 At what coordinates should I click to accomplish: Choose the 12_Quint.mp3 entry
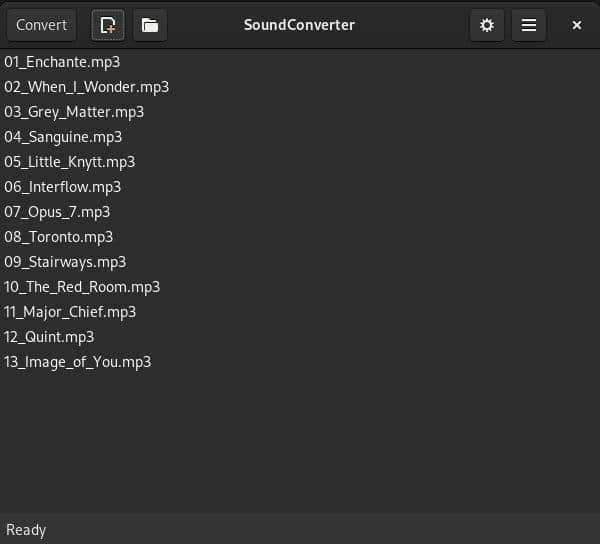pos(49,337)
